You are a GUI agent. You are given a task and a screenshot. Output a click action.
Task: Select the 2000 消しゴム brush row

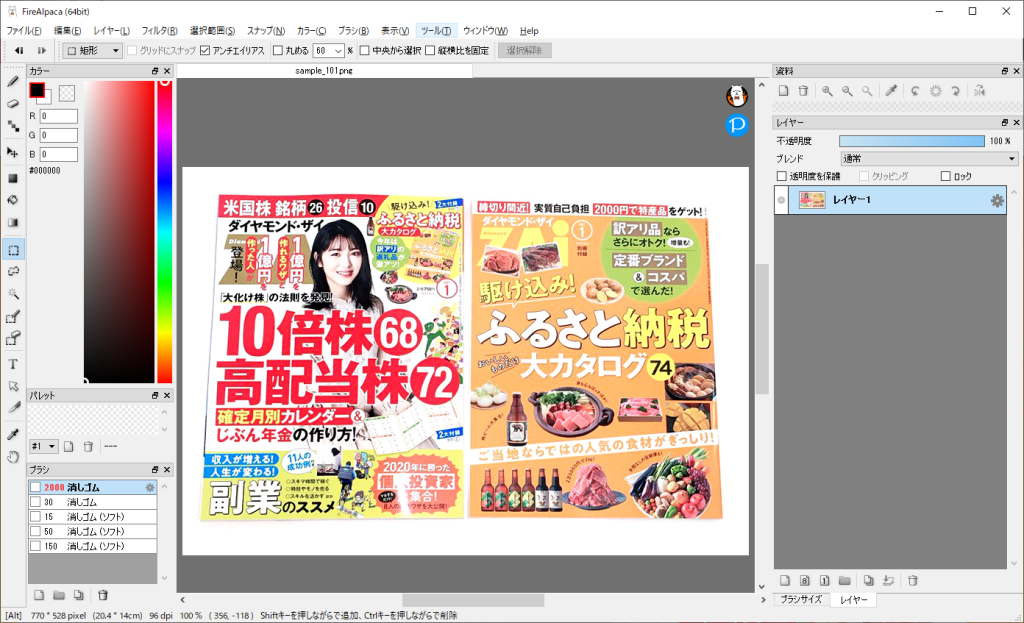point(92,487)
